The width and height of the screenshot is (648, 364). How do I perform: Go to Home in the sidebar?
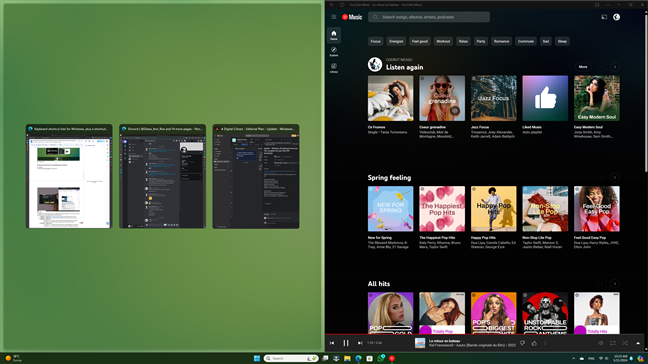click(334, 35)
